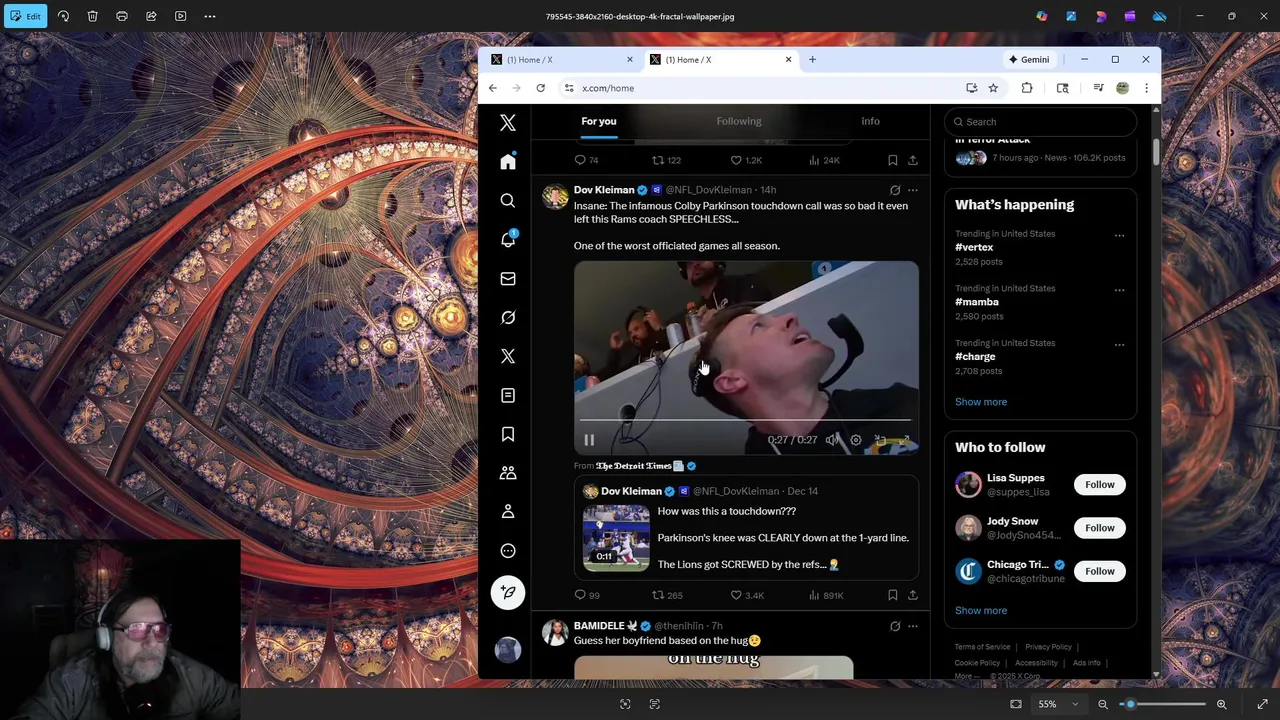This screenshot has height=720, width=1280.
Task: Open Communities icon in X sidebar
Action: (x=508, y=473)
